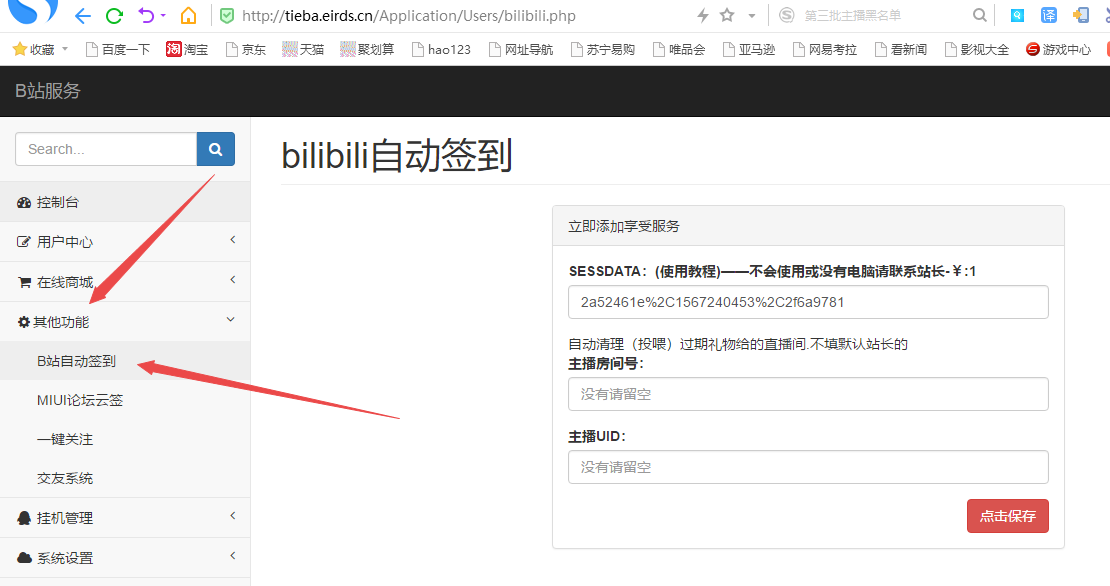This screenshot has height=586, width=1110.
Task: Open the 系统设置 menu item
Action: 125,558
